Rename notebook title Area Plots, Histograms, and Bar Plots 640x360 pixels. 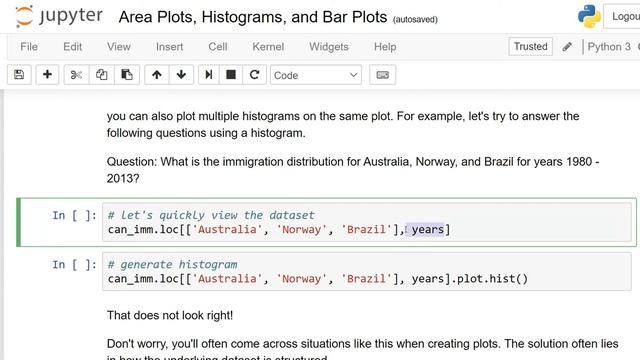(253, 17)
